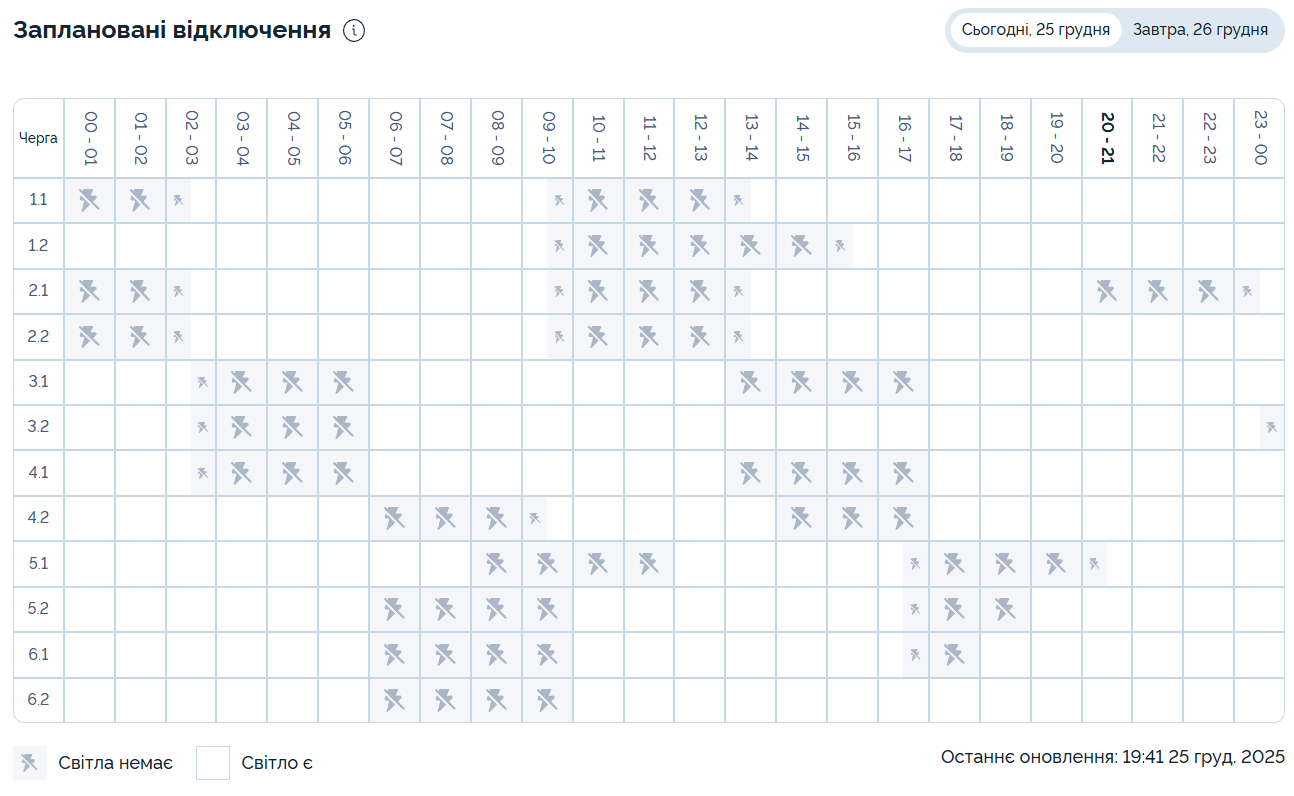Click the 20 - 21 time column header
The image size is (1294, 796).
point(1107,138)
